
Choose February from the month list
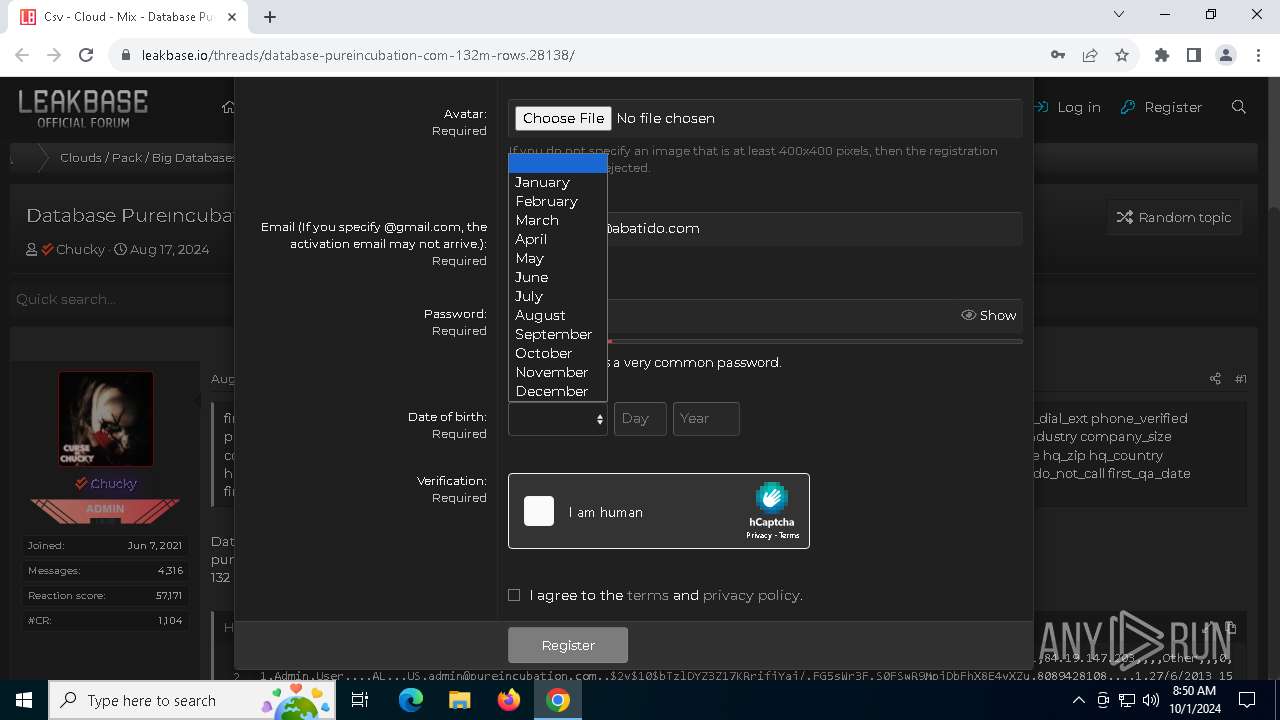pos(557,201)
